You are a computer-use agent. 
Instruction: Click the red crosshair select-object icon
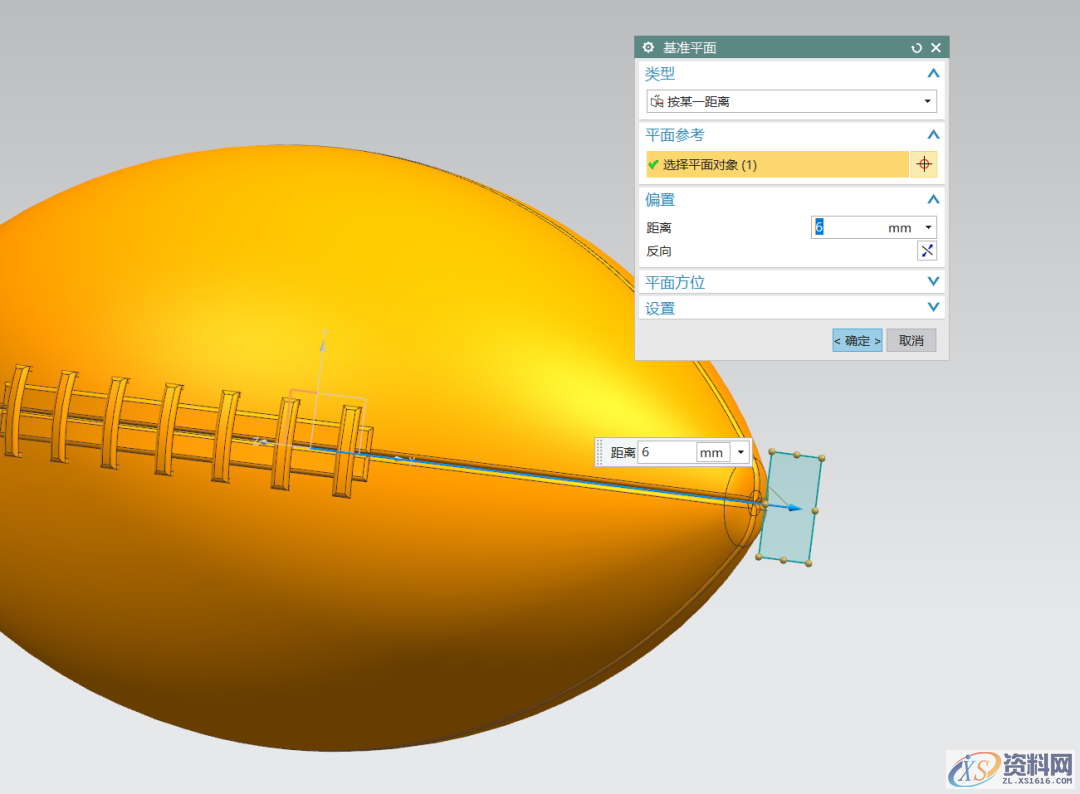(924, 164)
